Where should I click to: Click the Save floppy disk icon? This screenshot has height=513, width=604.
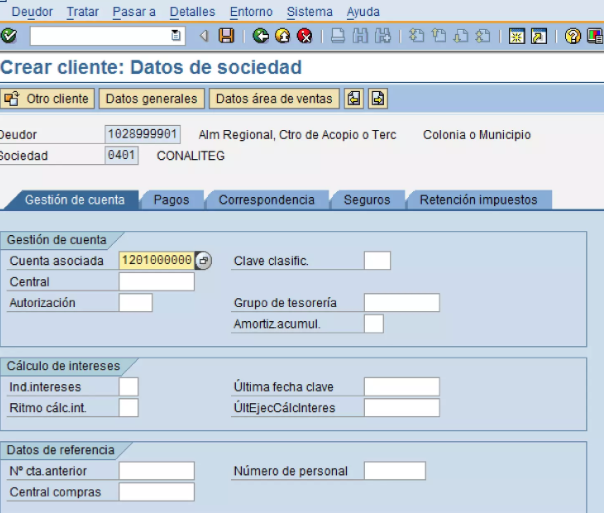coord(226,36)
